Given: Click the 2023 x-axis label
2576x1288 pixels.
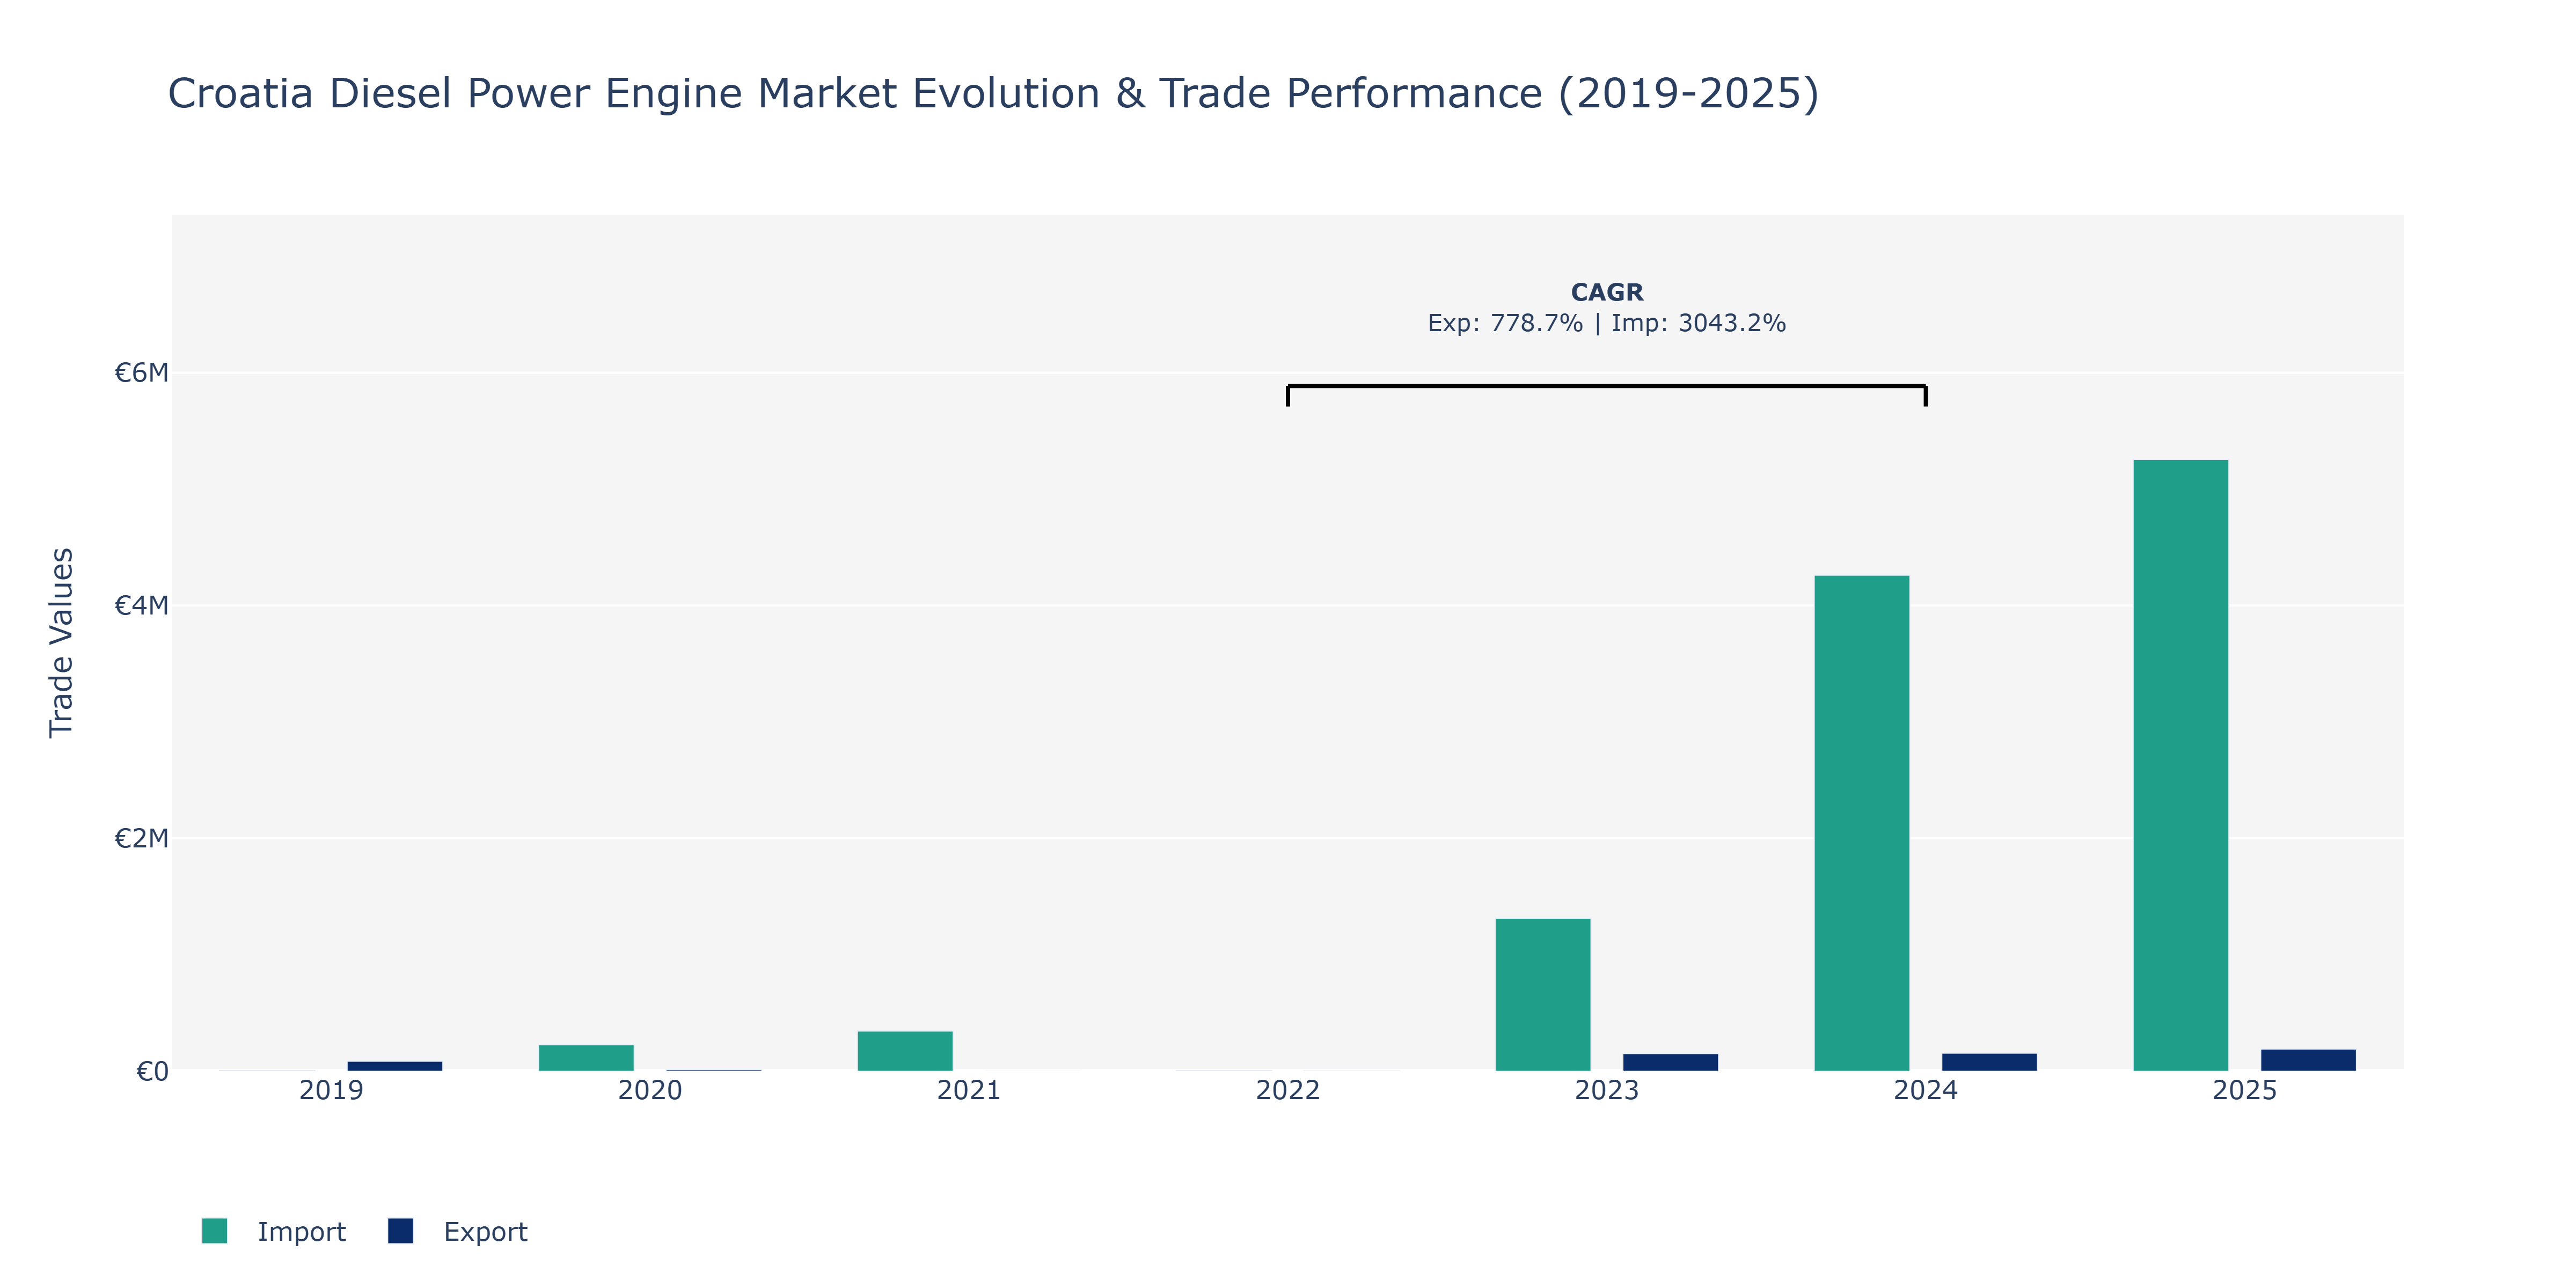Looking at the screenshot, I should click(1607, 1090).
